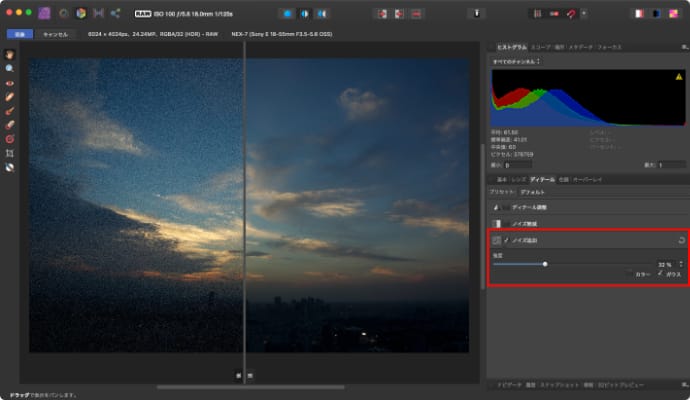Select the View (hand) tool
This screenshot has height=400, width=690.
10,53
